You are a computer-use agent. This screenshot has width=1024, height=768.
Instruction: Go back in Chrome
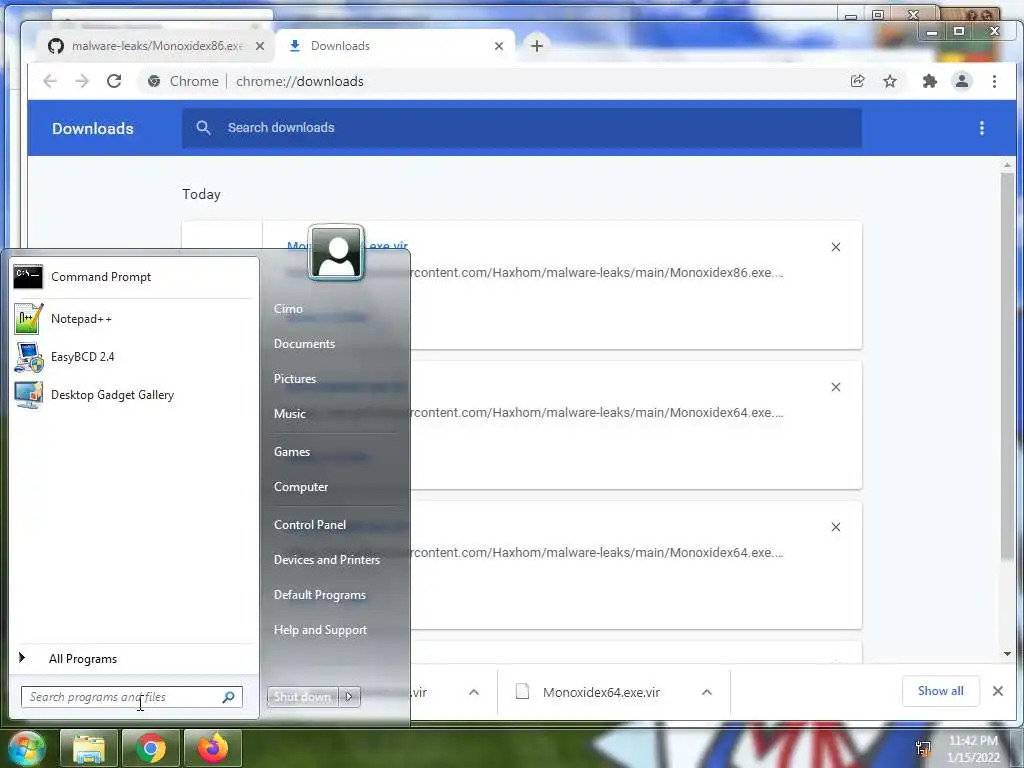pos(50,81)
